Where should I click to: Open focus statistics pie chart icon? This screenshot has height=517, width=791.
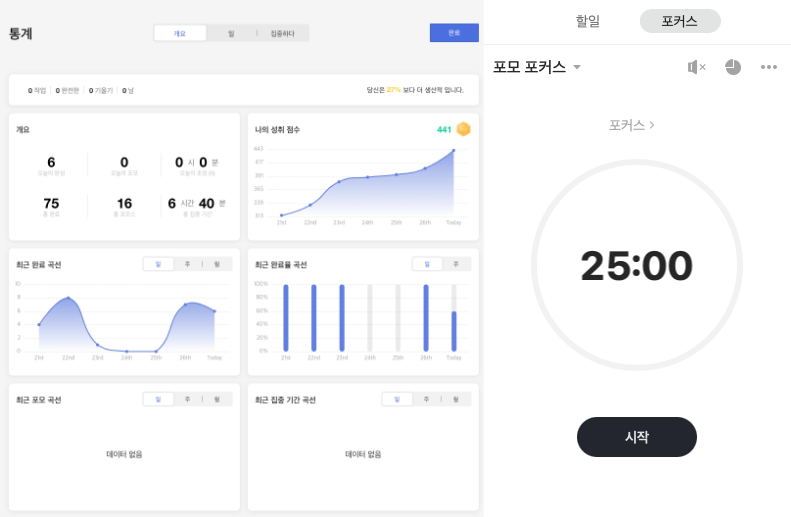coord(733,67)
